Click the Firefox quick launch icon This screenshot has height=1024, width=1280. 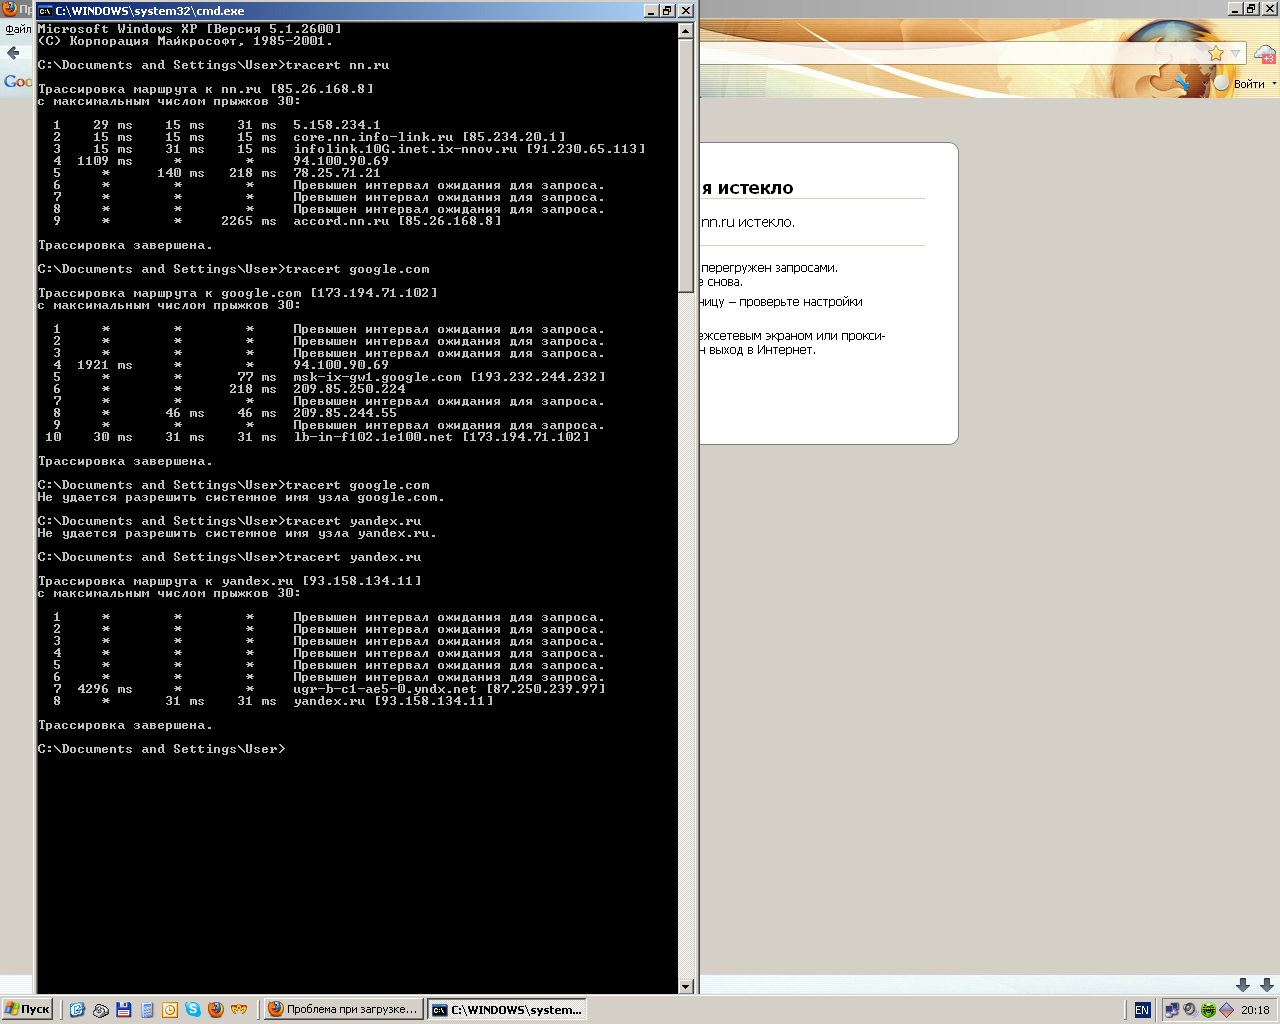click(x=216, y=1010)
